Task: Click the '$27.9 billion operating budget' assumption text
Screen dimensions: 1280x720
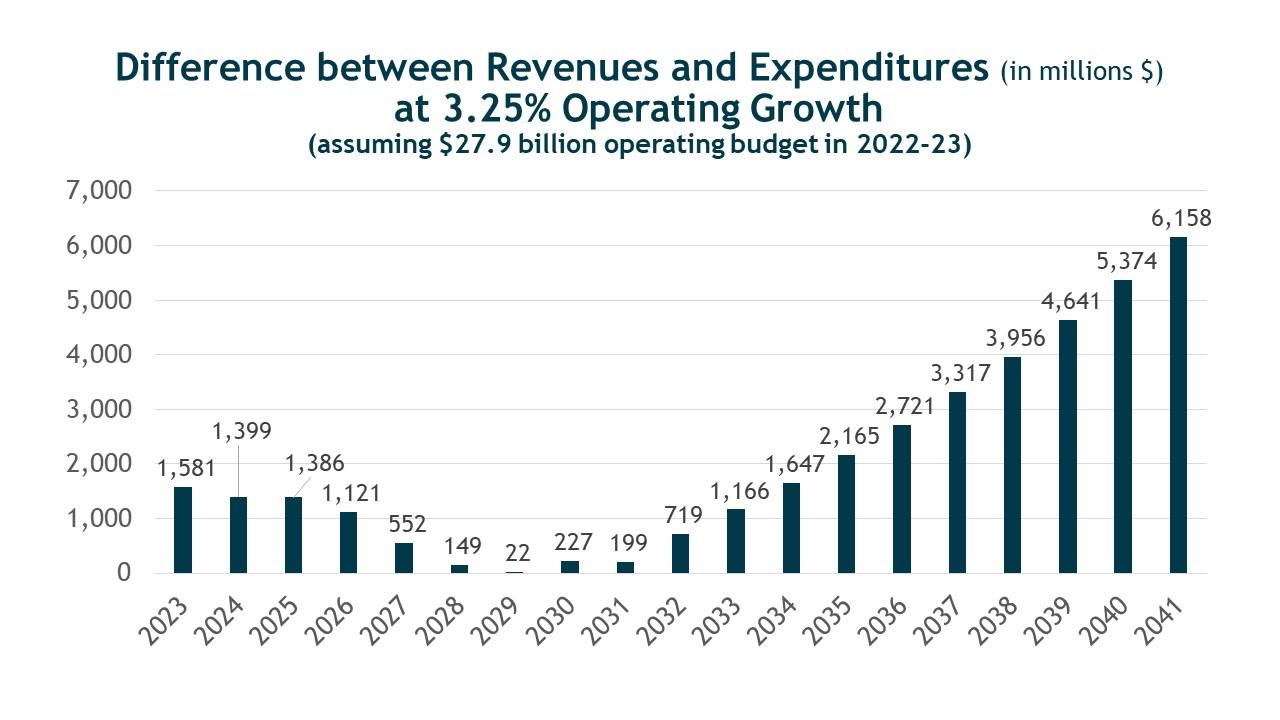Action: (640, 143)
